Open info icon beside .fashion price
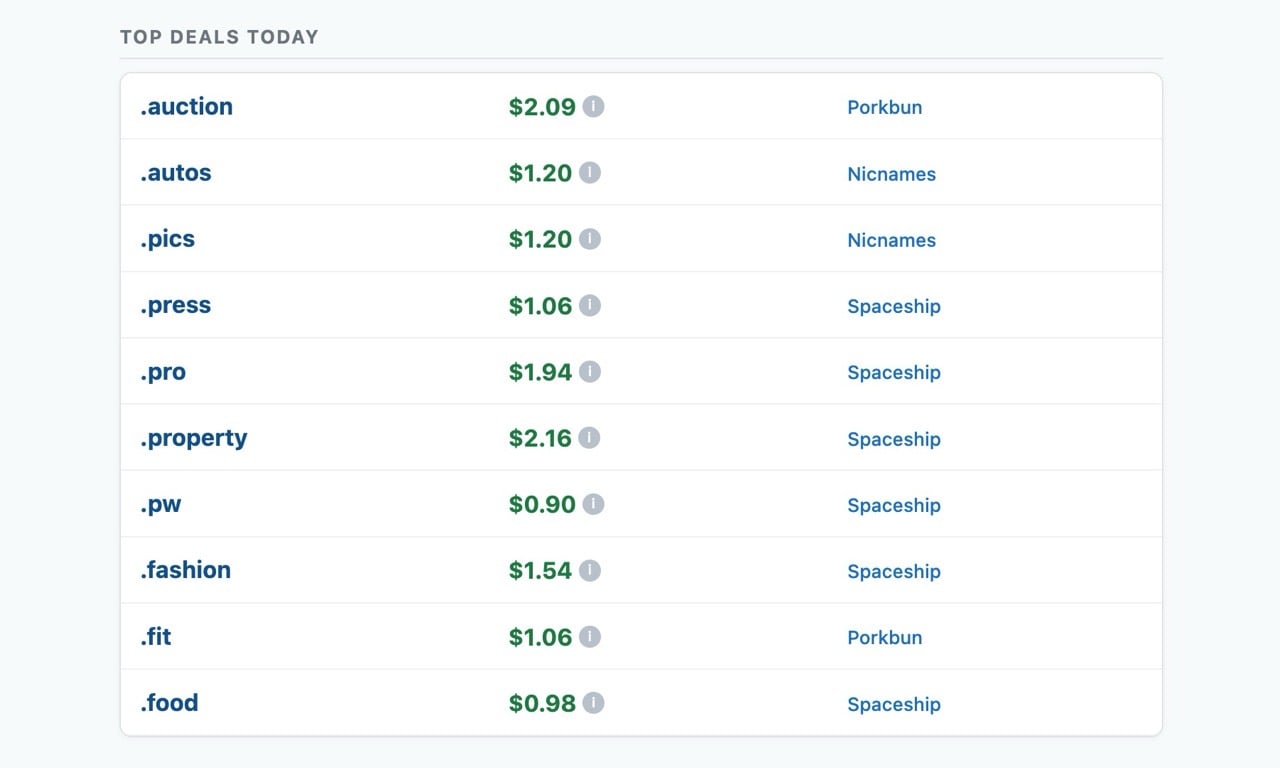 590,570
